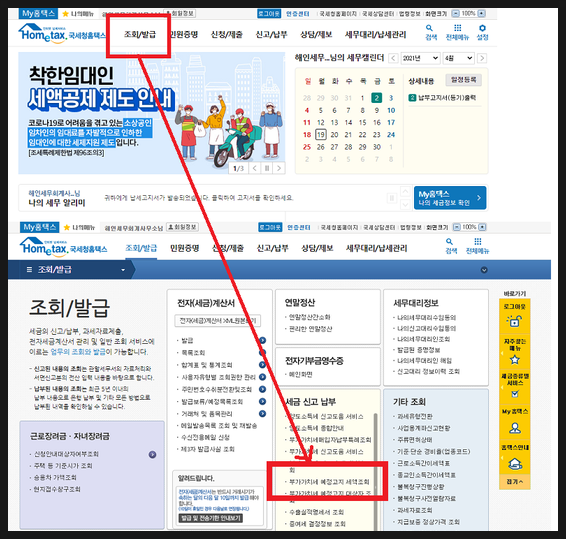Show the next banner slide
The width and height of the screenshot is (566, 539).
[279, 168]
